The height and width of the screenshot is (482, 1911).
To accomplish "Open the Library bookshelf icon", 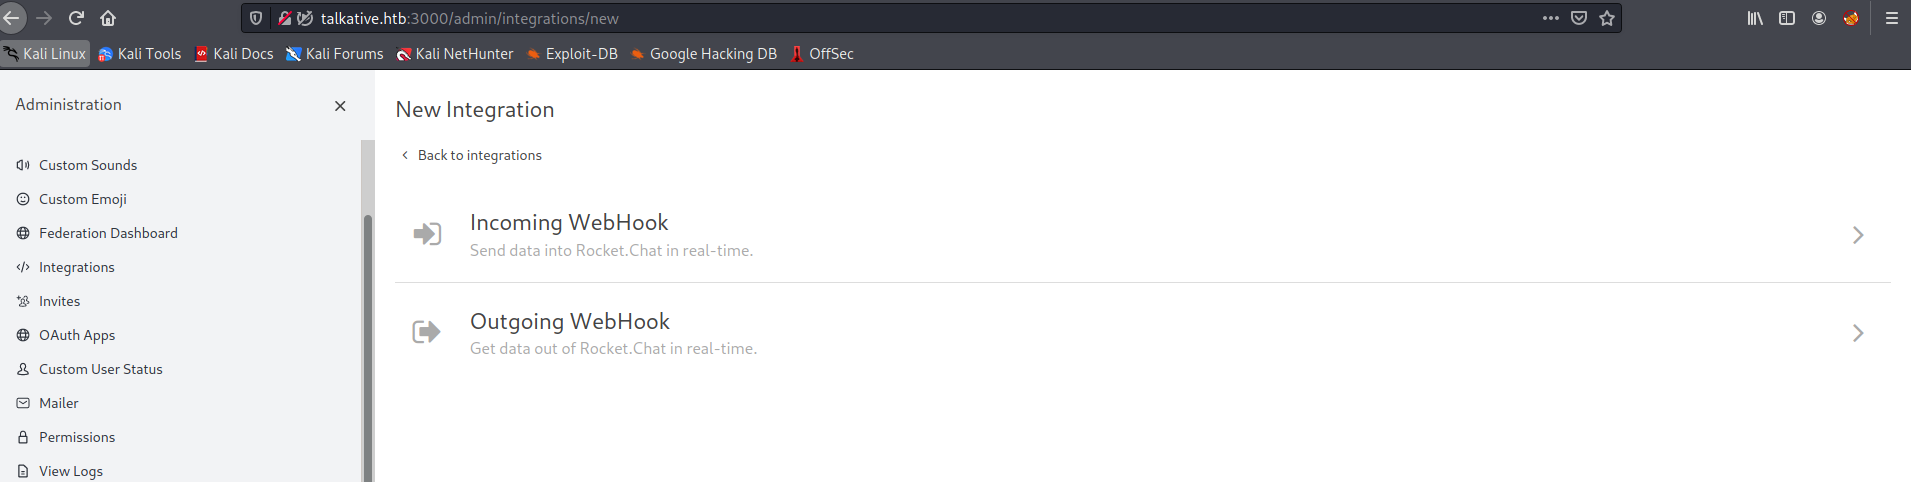I will 1755,18.
